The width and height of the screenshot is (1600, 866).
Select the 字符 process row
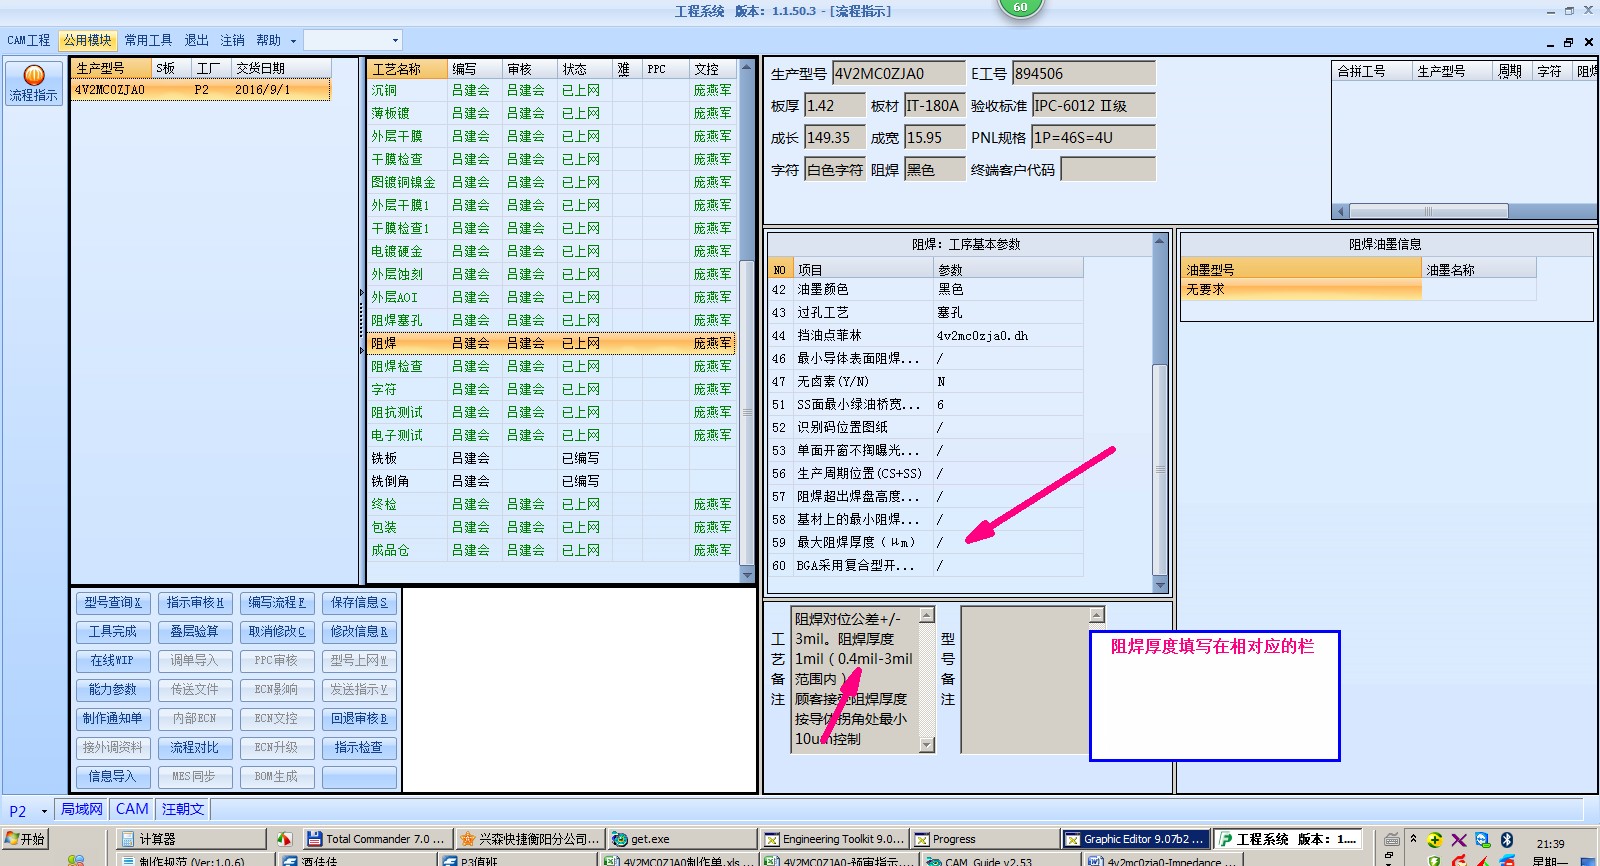tap(551, 389)
